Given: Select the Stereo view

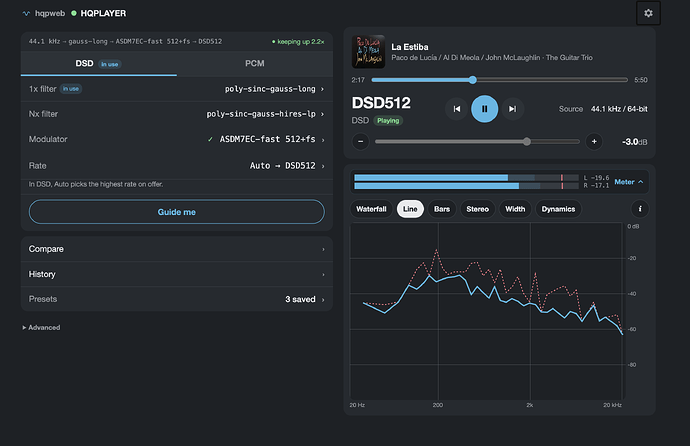Looking at the screenshot, I should 477,209.
